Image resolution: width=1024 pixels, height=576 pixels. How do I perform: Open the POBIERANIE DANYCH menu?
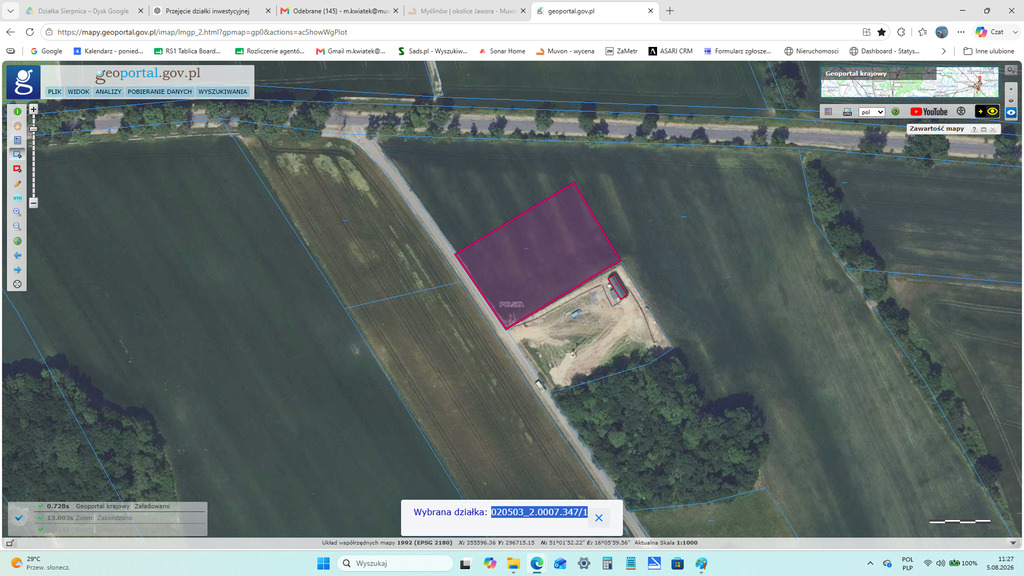[x=159, y=92]
